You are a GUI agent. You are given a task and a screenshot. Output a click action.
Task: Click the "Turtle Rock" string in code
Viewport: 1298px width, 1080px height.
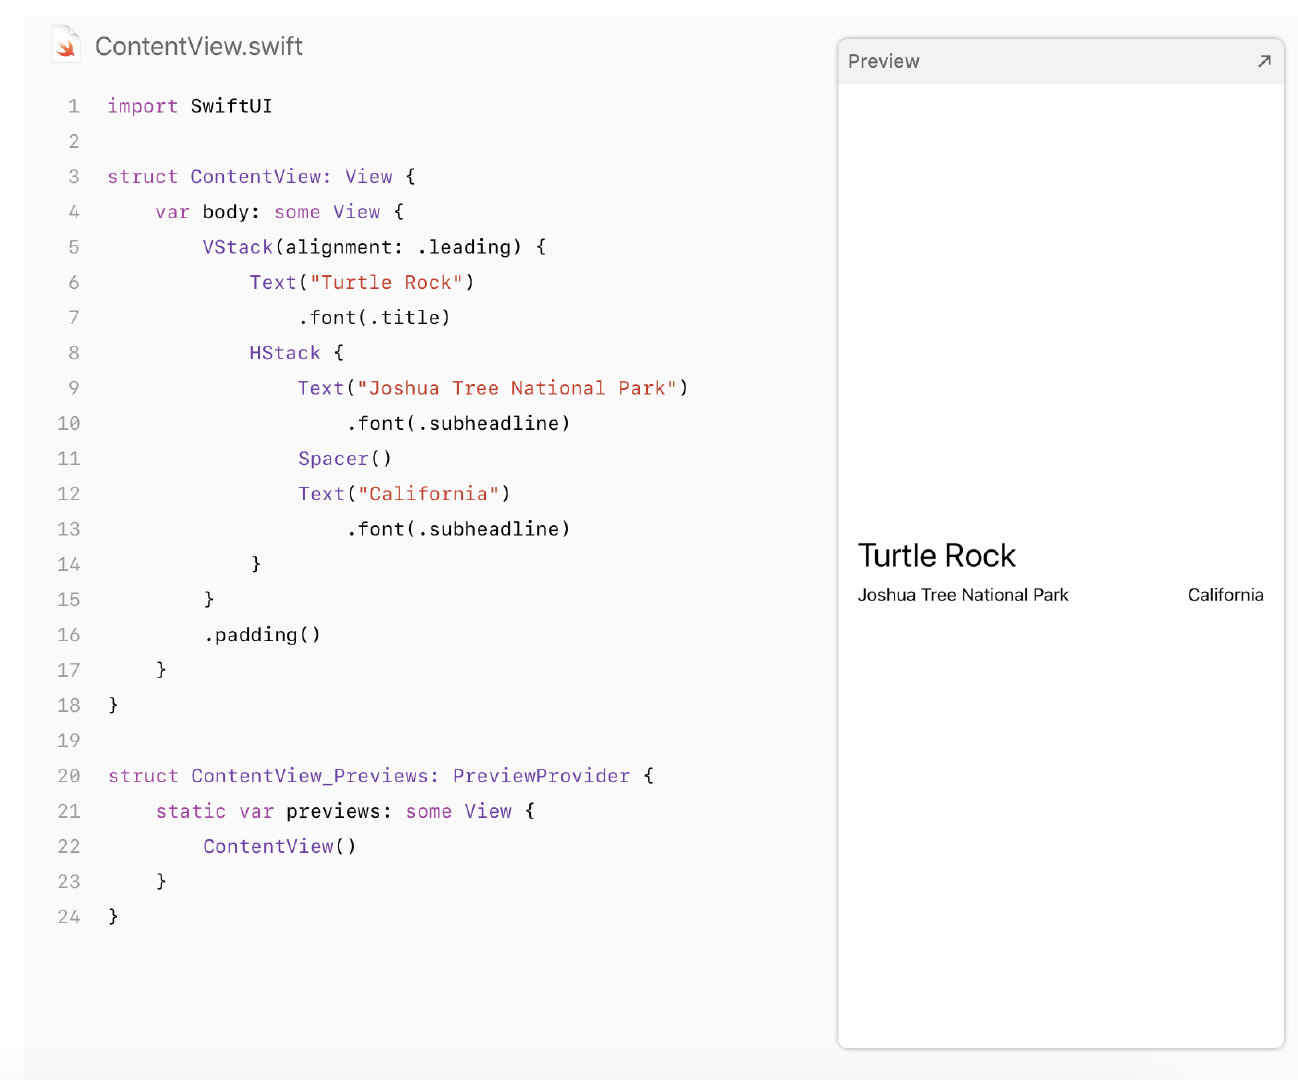(386, 283)
